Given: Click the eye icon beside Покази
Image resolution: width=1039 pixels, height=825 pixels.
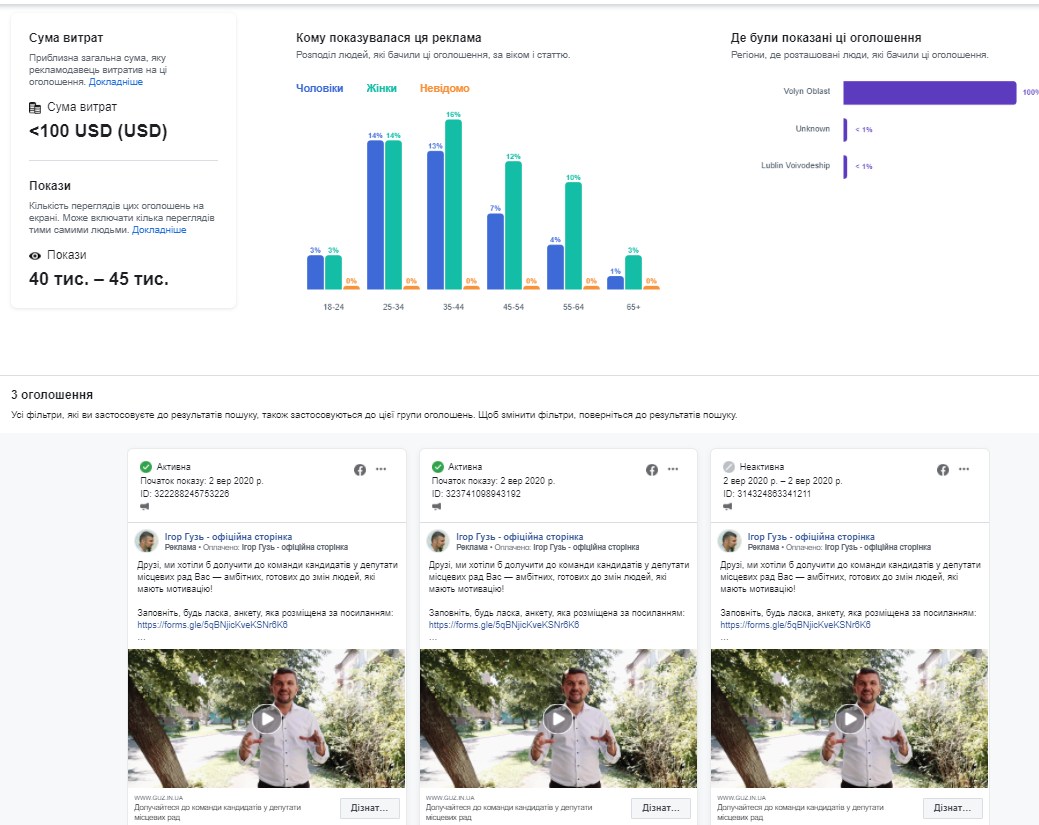Looking at the screenshot, I should [x=35, y=256].
